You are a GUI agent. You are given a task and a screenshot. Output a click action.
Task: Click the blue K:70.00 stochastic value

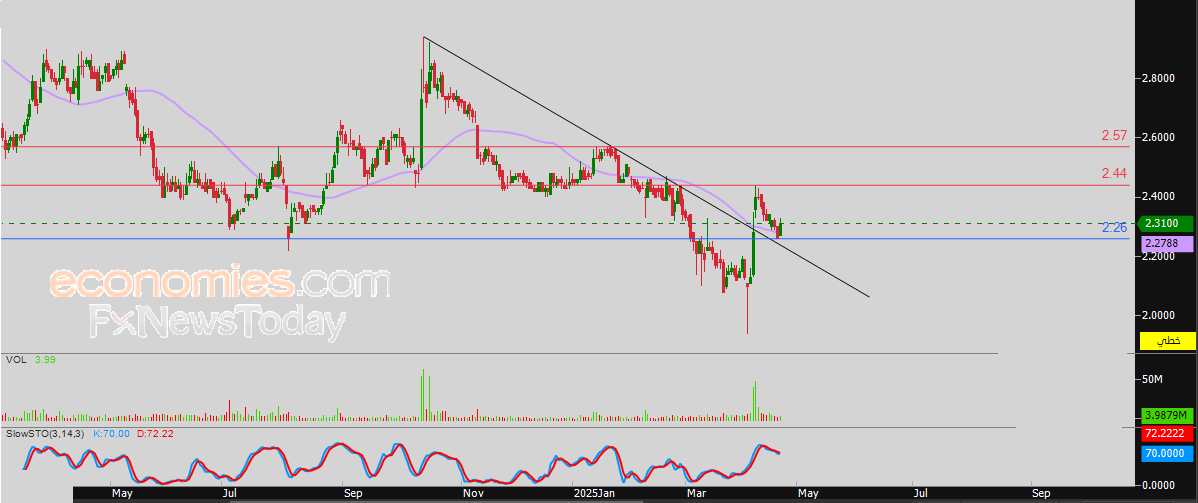[x=112, y=433]
